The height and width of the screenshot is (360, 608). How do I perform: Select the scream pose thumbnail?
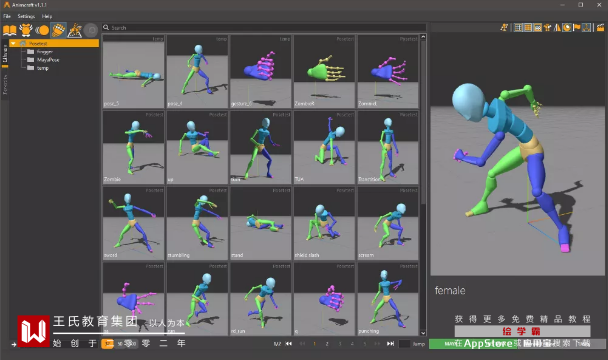pos(388,223)
